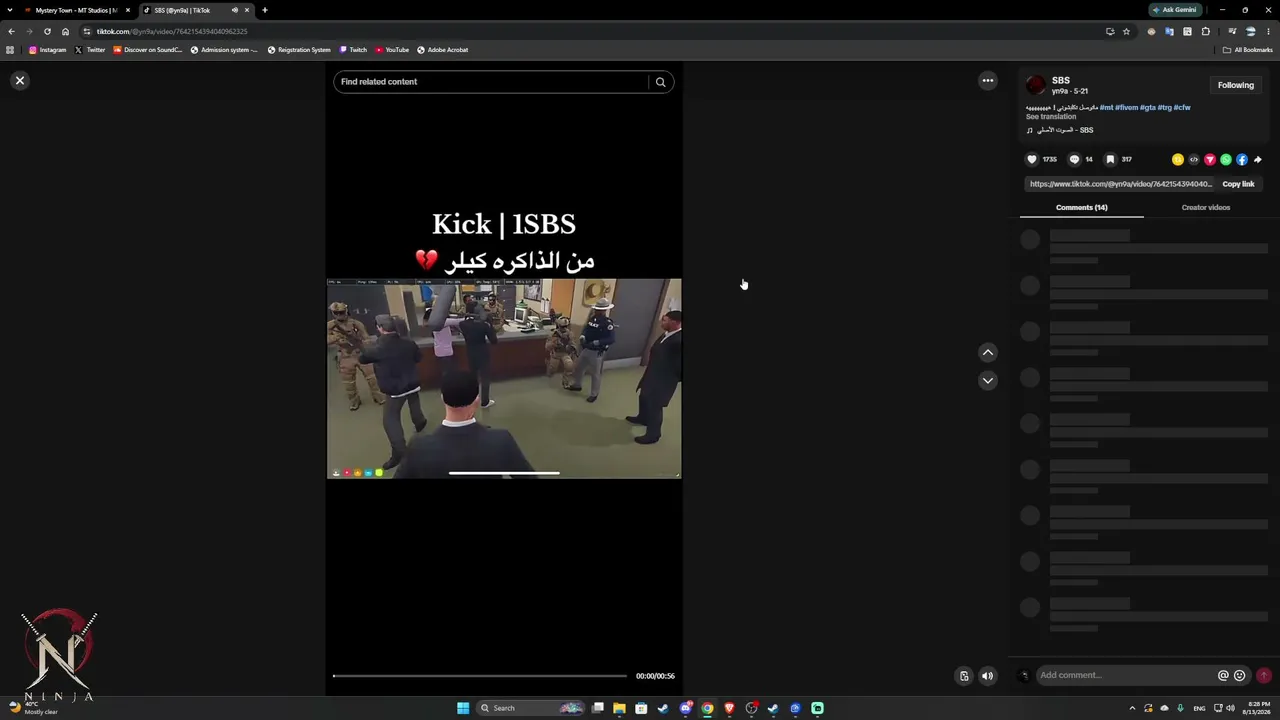Open File Explorer from the taskbar
This screenshot has width=1280, height=720.
point(619,708)
